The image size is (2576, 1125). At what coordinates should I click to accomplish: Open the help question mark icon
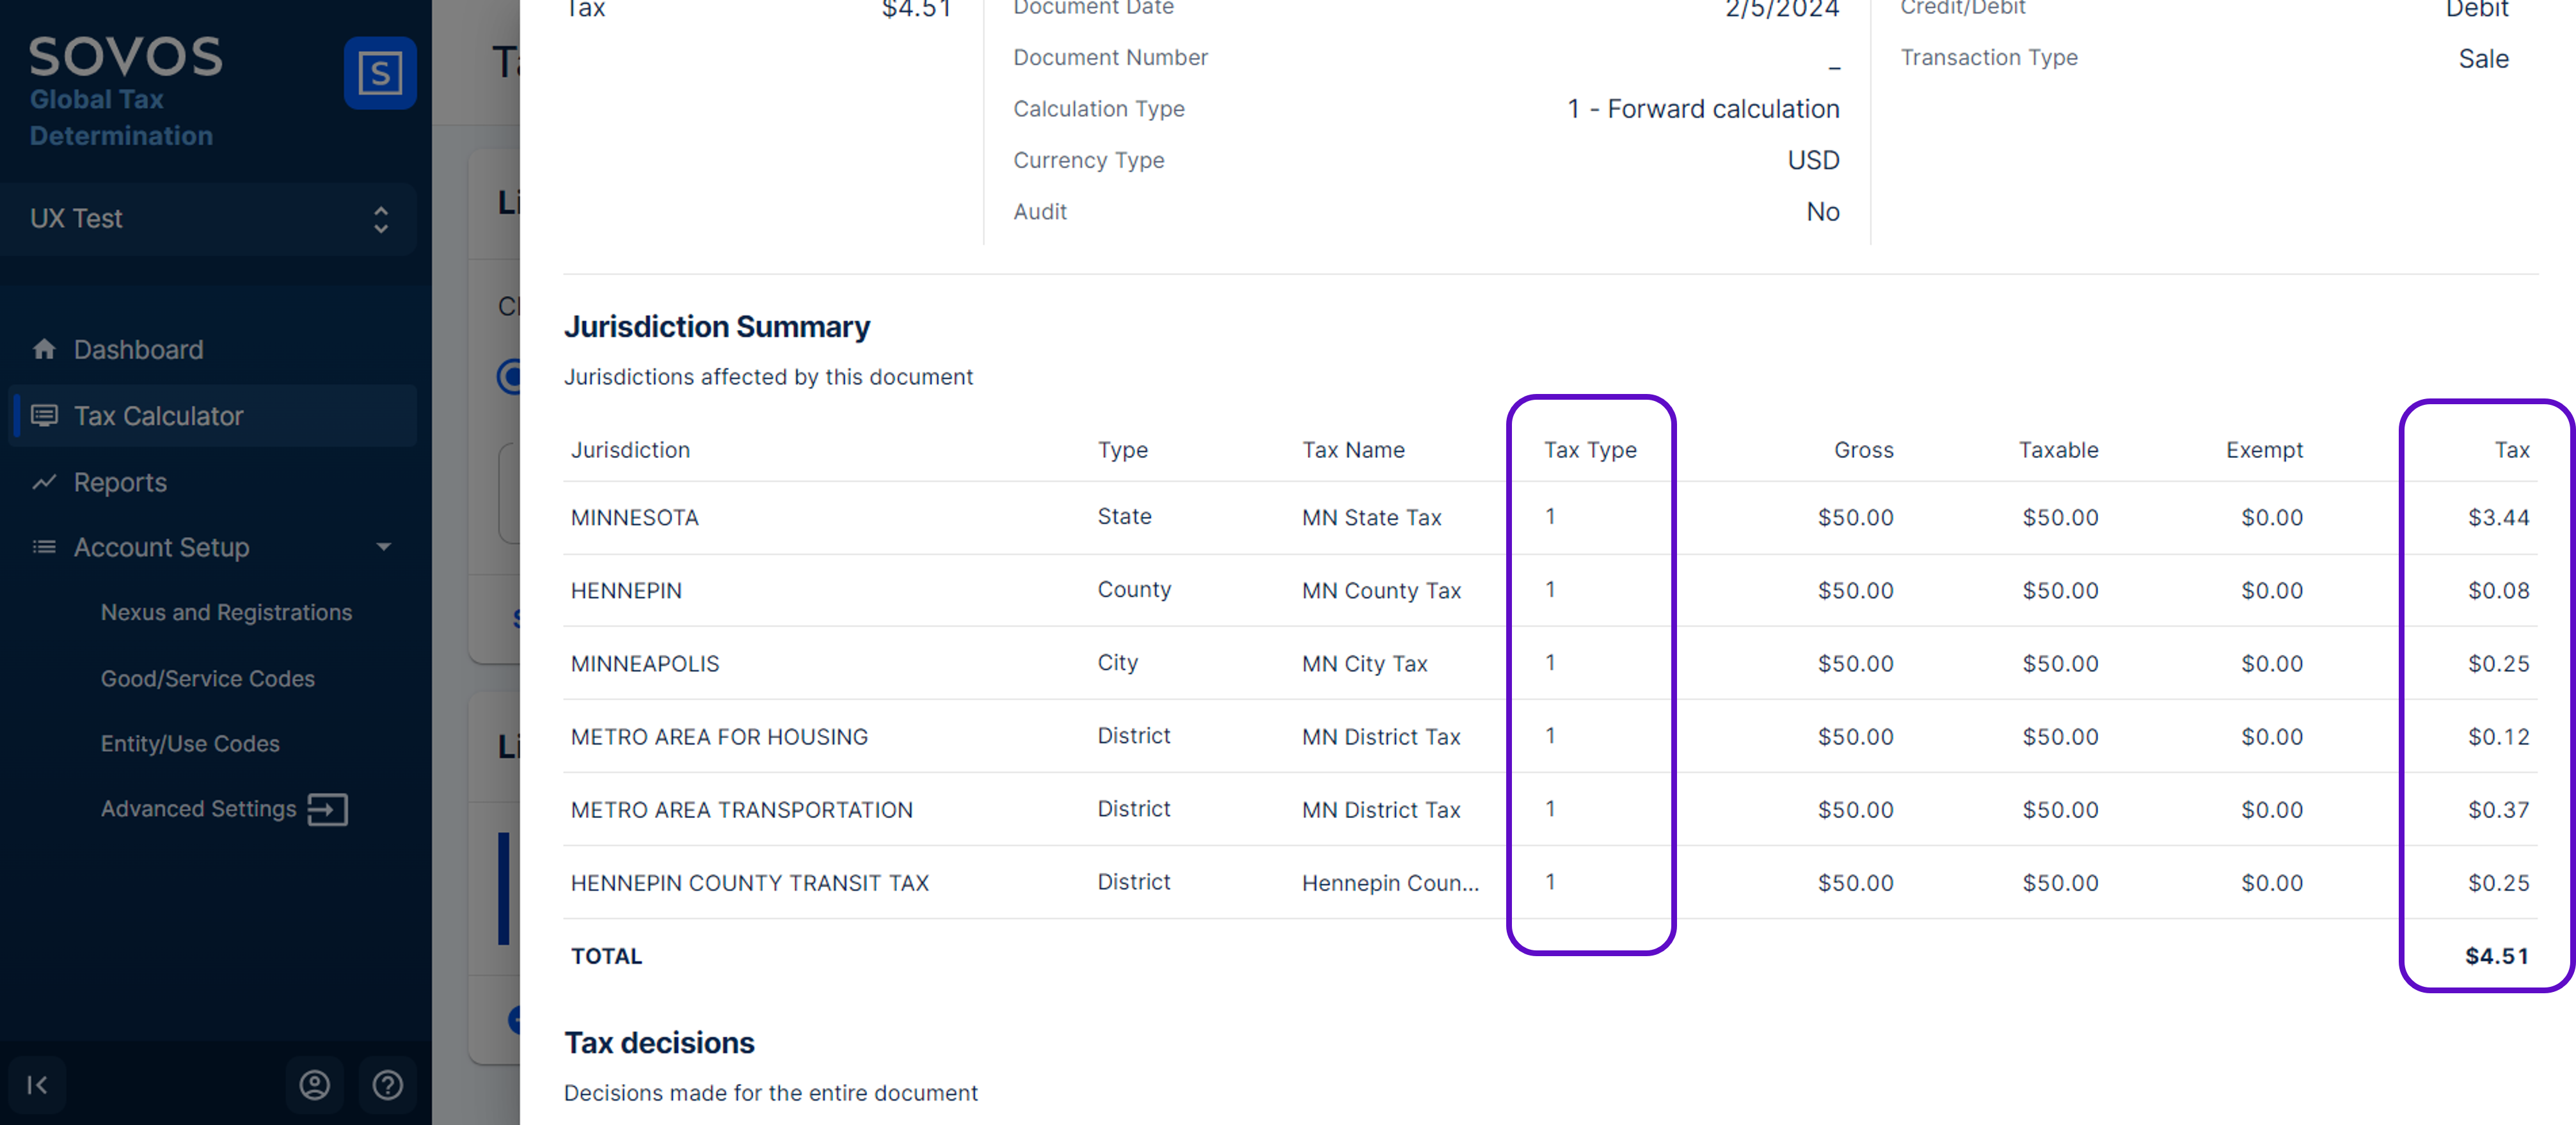click(x=387, y=1085)
